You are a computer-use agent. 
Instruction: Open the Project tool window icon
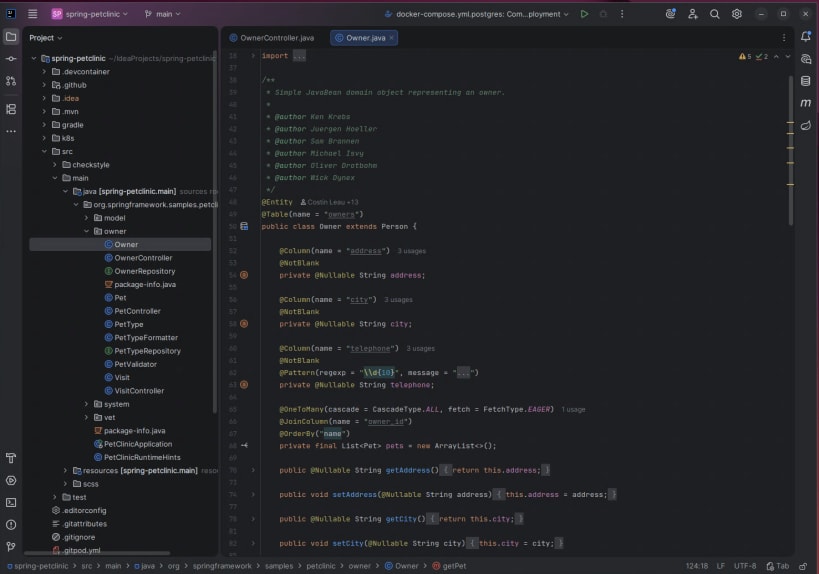pos(11,37)
